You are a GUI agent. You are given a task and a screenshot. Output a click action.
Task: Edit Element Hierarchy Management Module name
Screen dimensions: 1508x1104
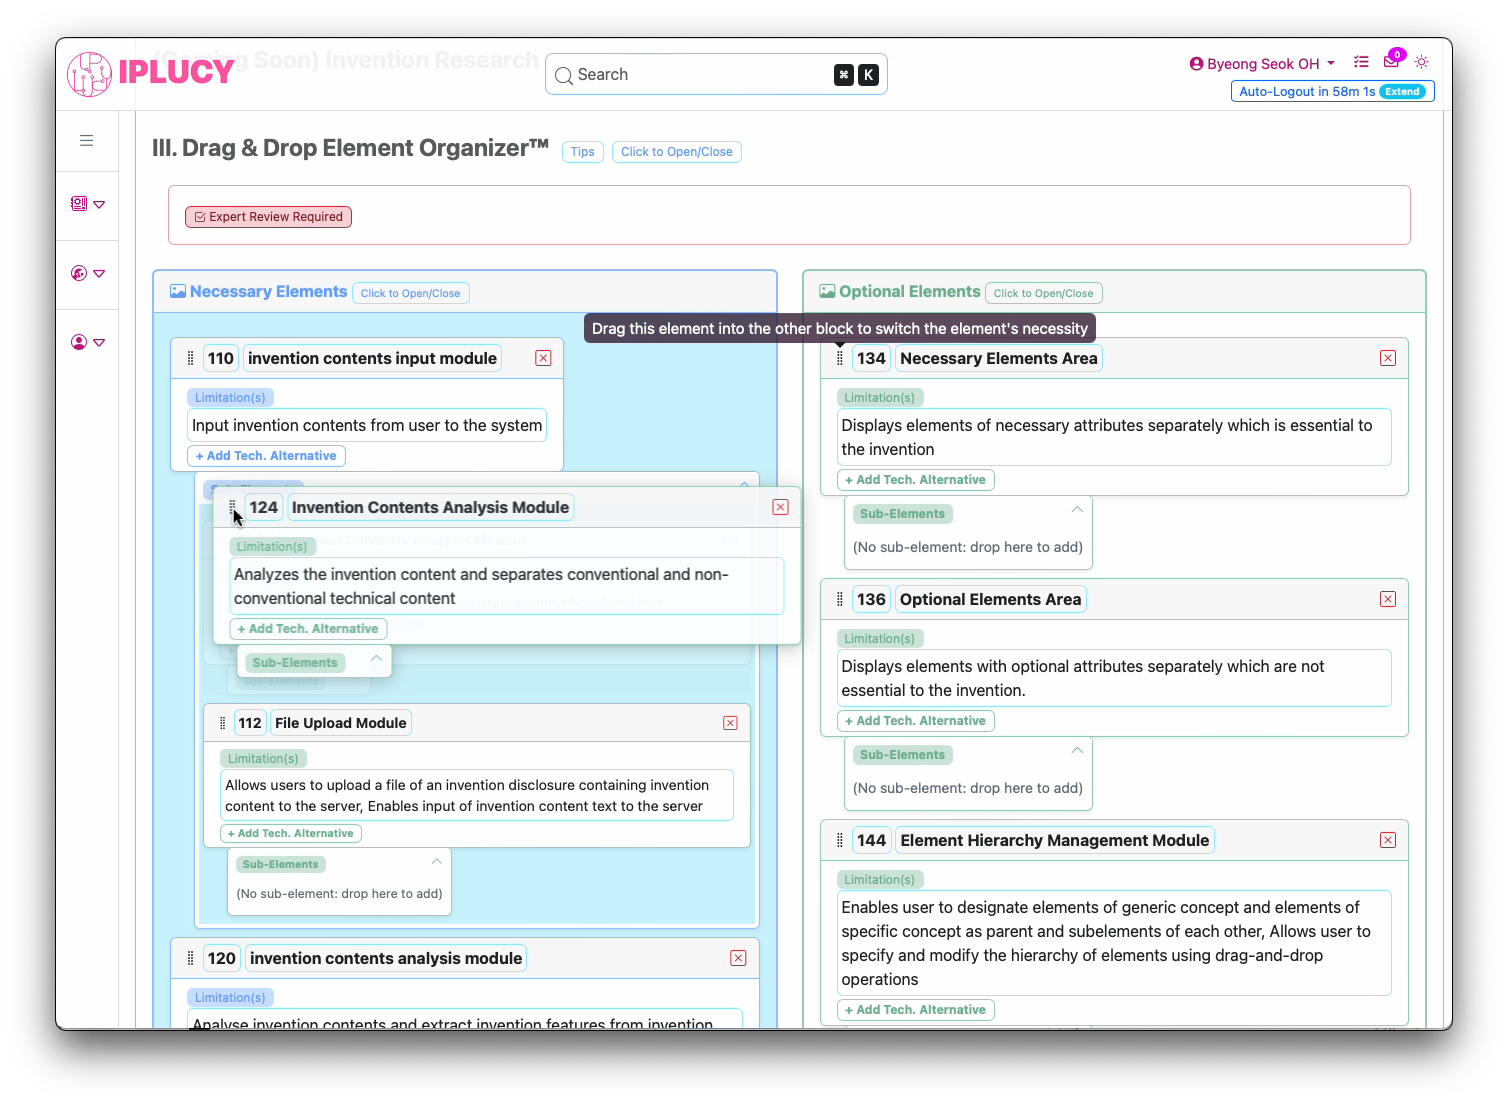pyautogui.click(x=1054, y=840)
